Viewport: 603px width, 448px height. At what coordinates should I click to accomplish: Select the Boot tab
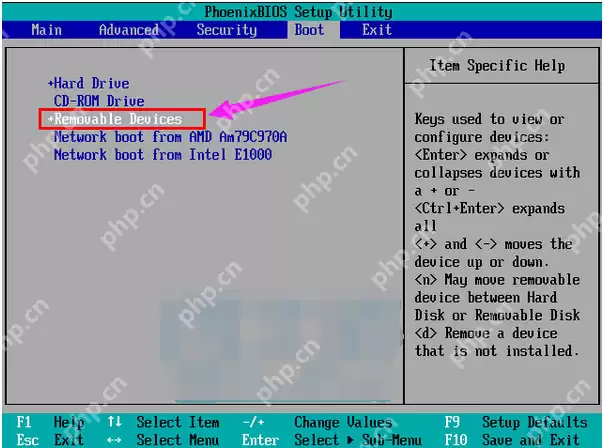[x=309, y=30]
